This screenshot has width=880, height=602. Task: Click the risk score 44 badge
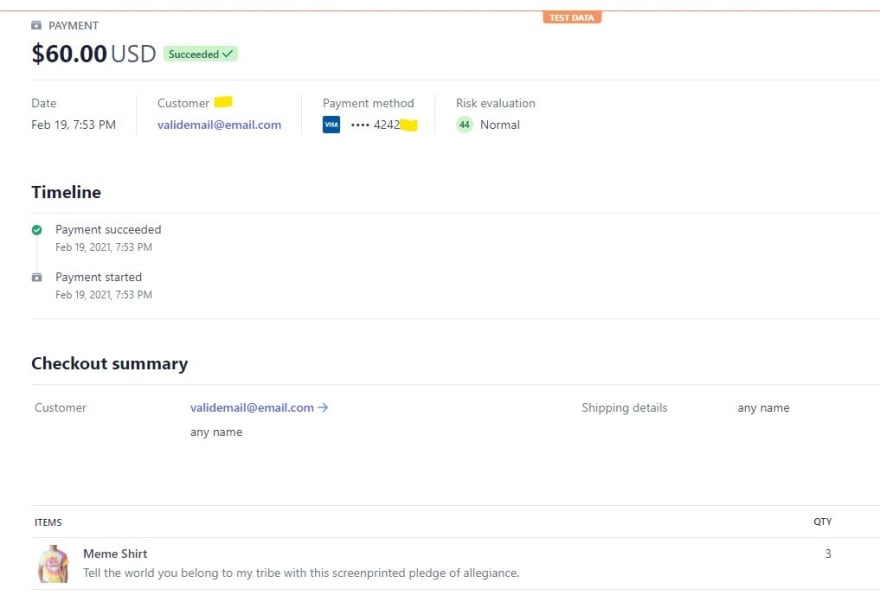464,125
